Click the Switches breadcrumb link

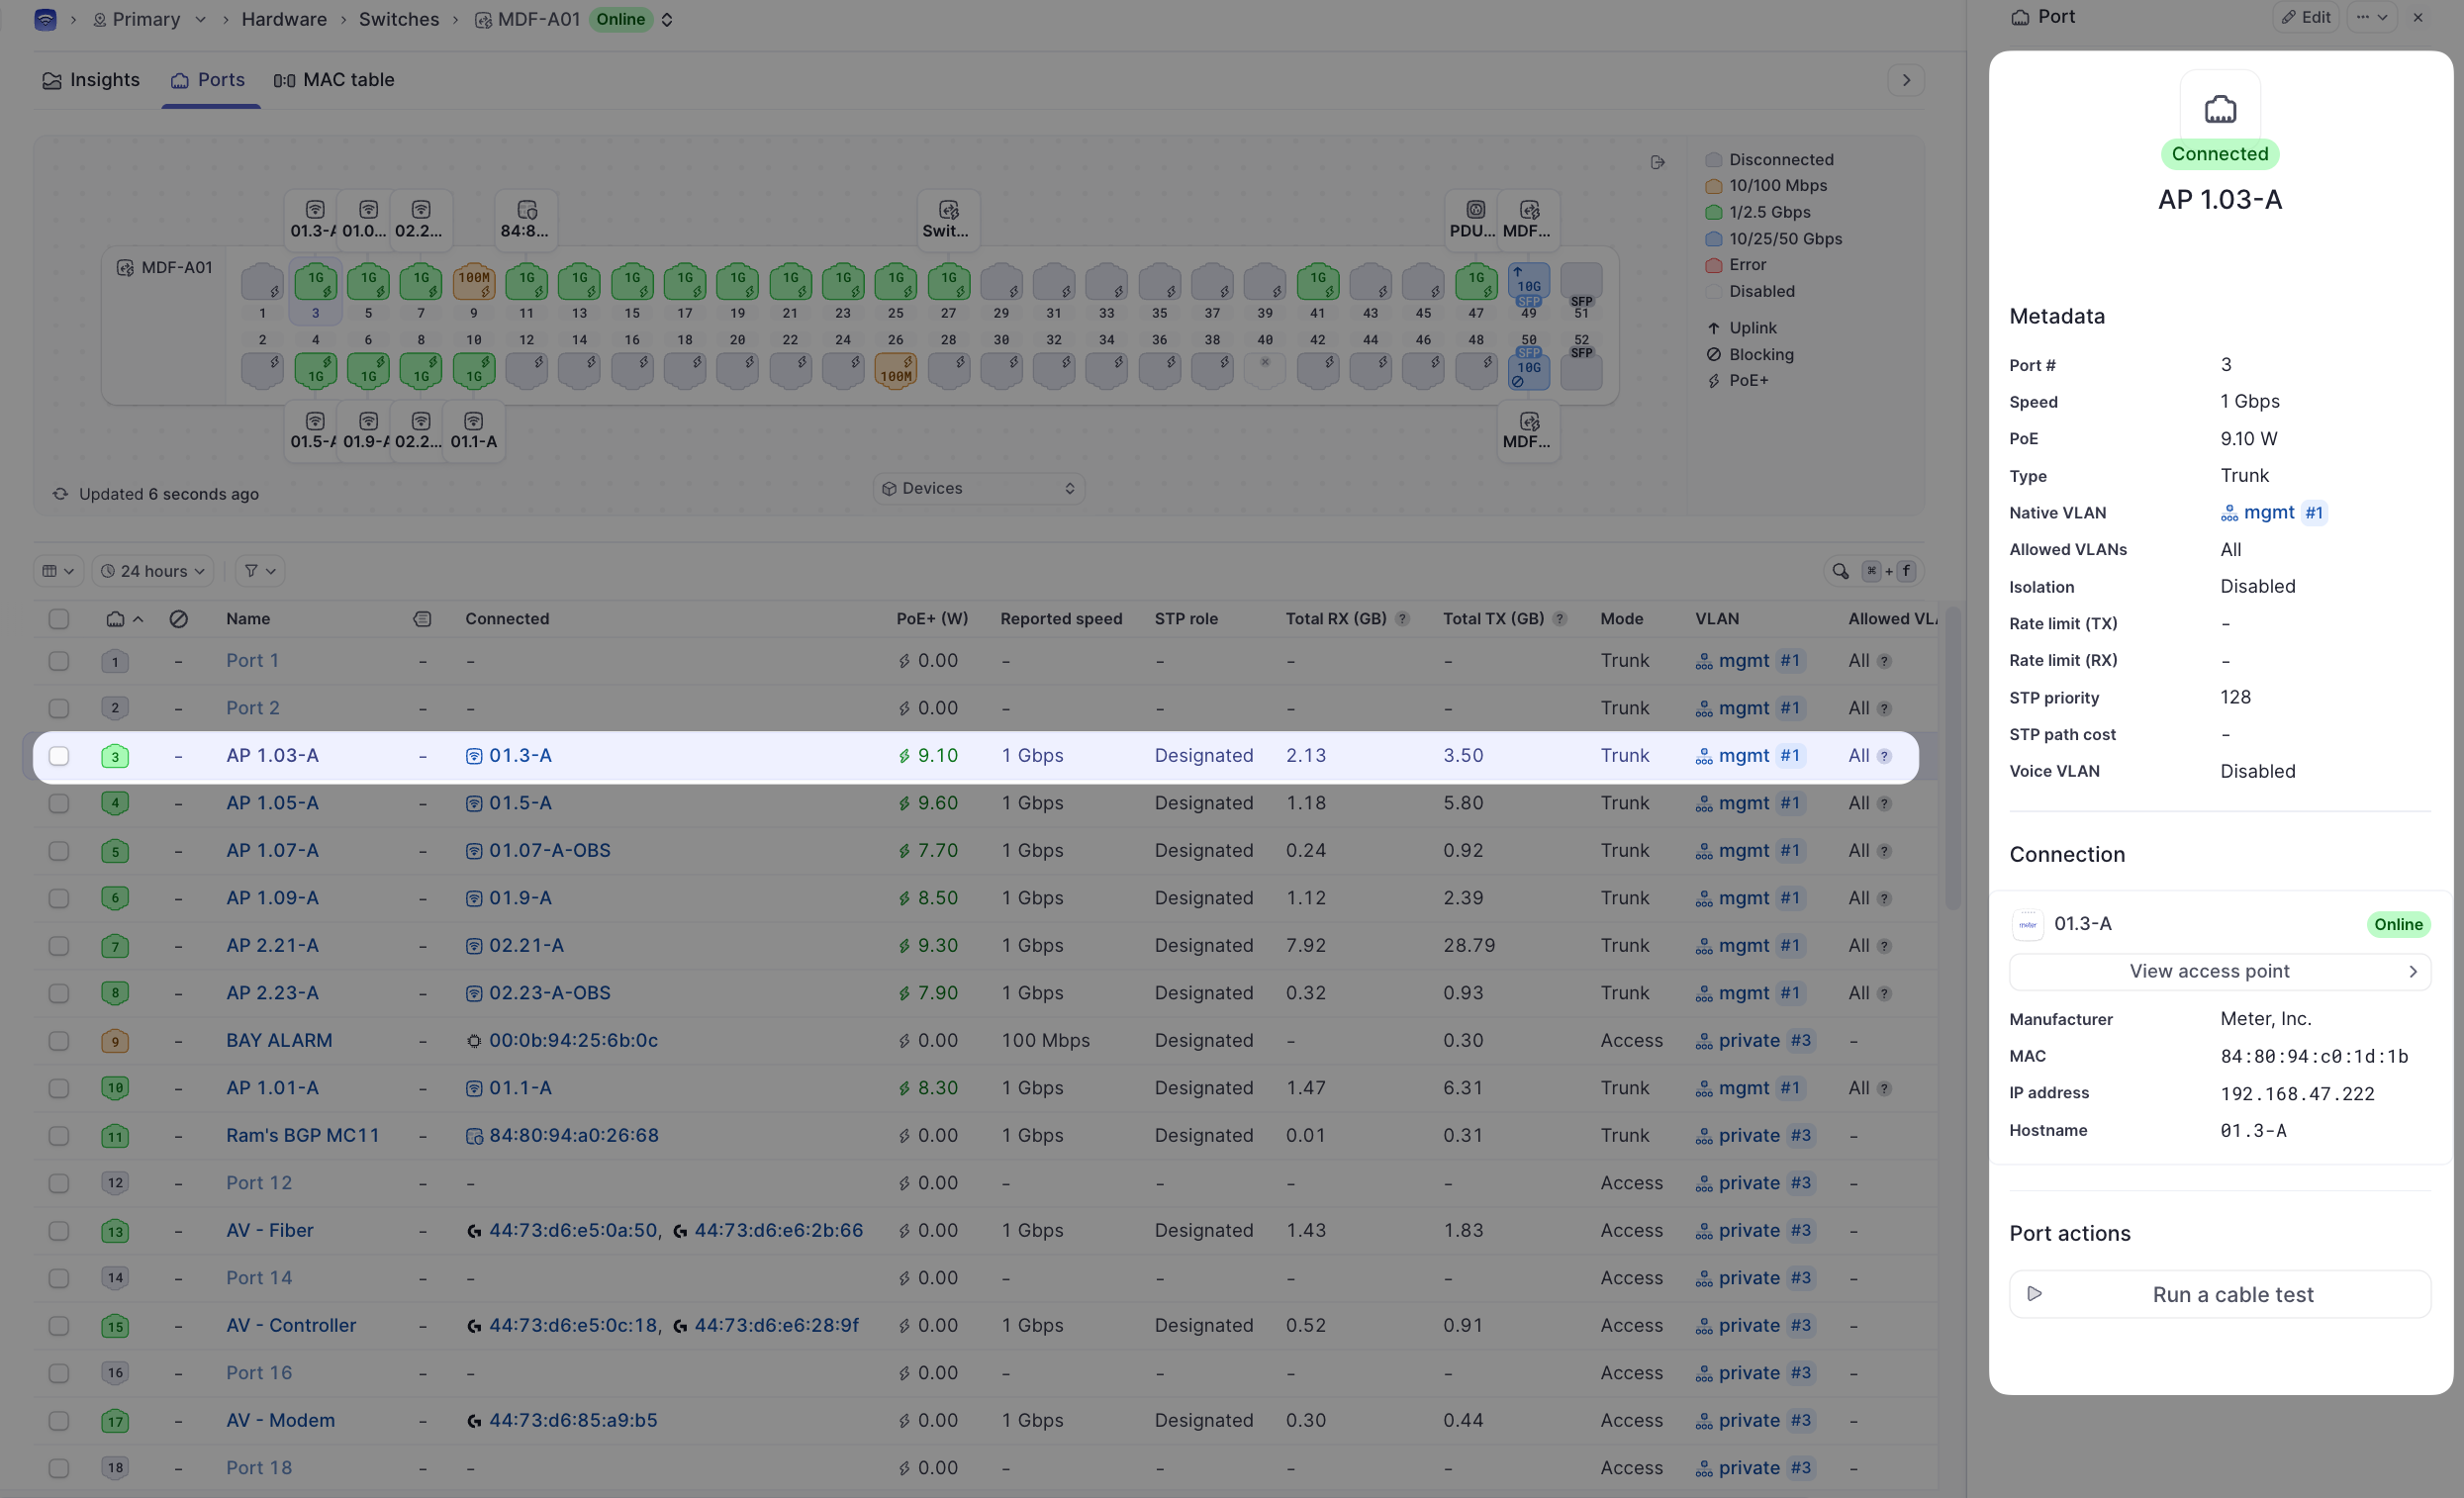click(398, 19)
